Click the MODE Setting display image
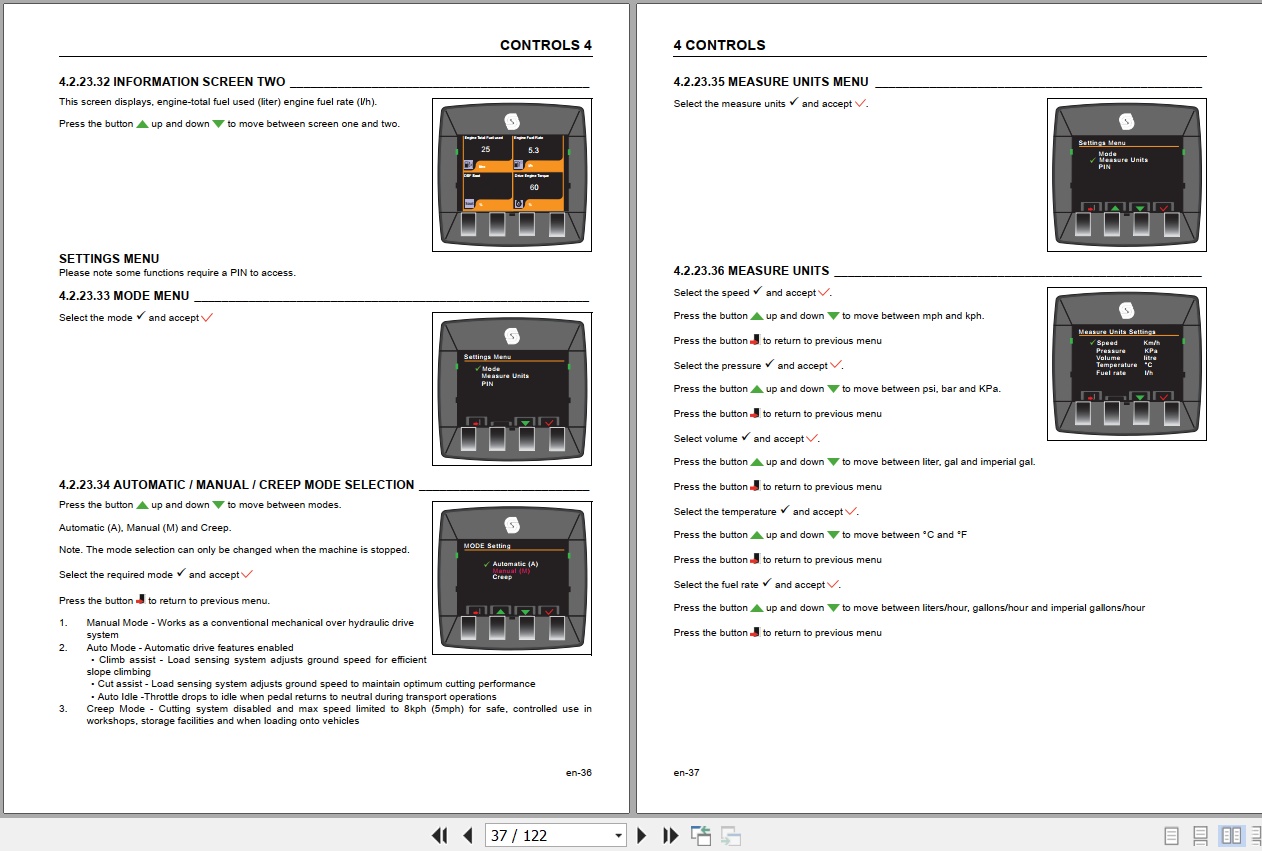Image resolution: width=1262 pixels, height=851 pixels. (x=512, y=577)
